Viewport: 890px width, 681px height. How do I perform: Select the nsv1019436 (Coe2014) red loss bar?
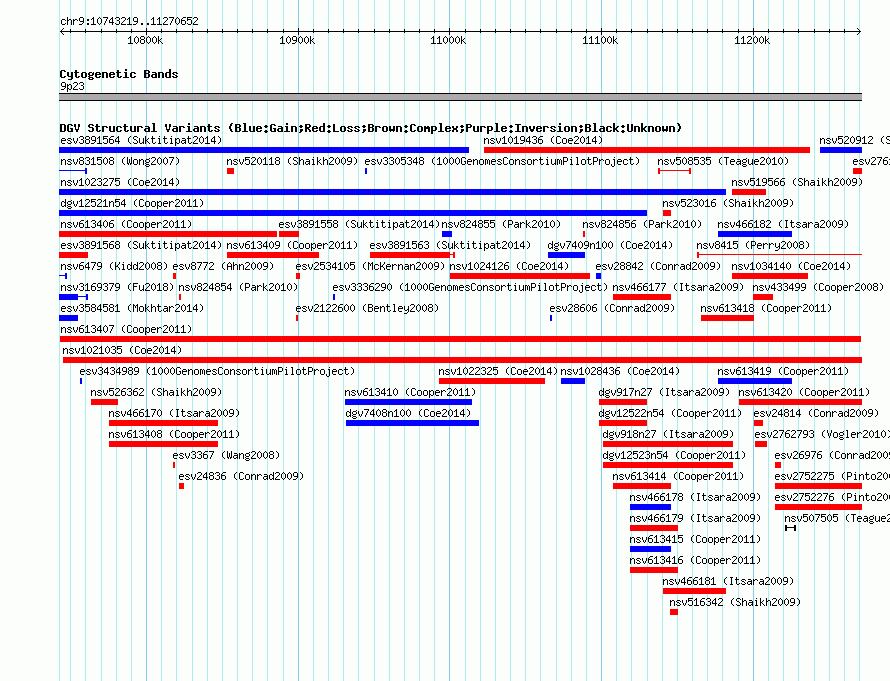point(646,150)
